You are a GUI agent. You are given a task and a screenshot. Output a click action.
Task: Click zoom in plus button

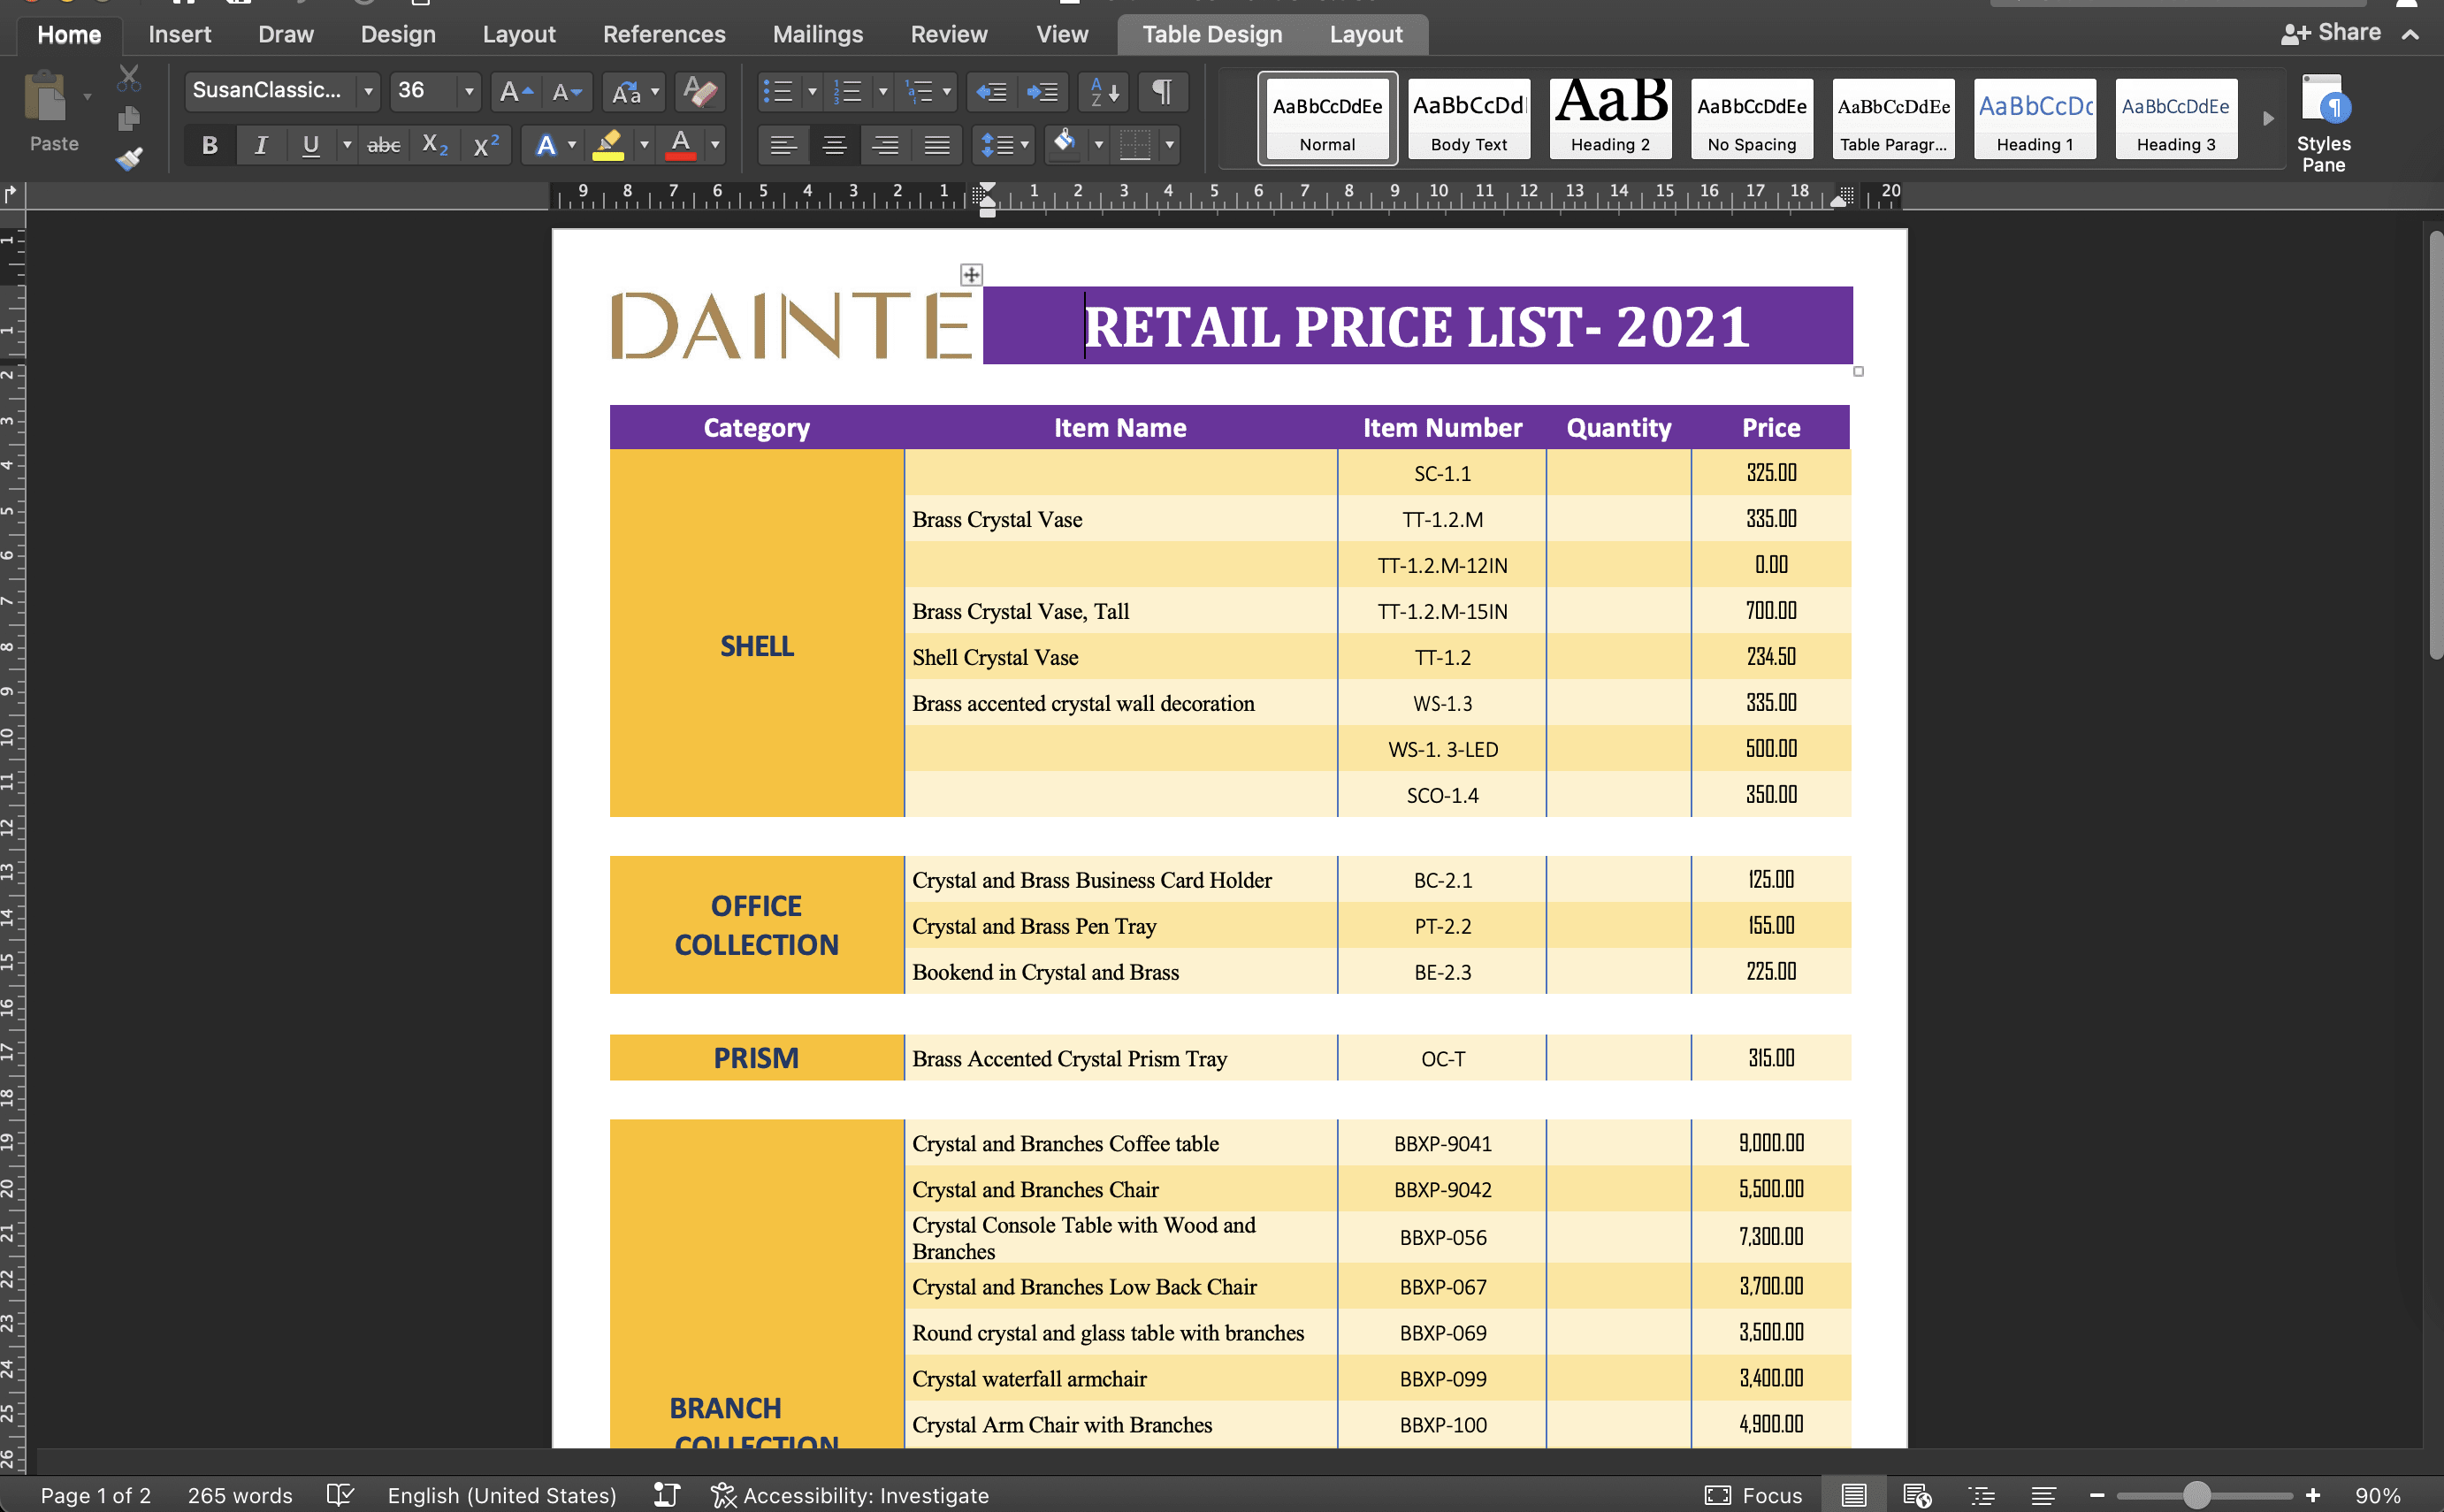click(2313, 1494)
